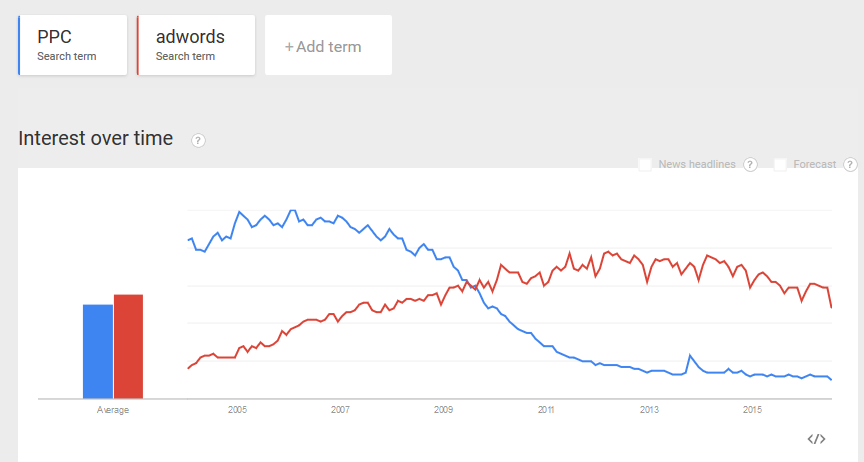Click the Interest over time heading

pos(96,139)
